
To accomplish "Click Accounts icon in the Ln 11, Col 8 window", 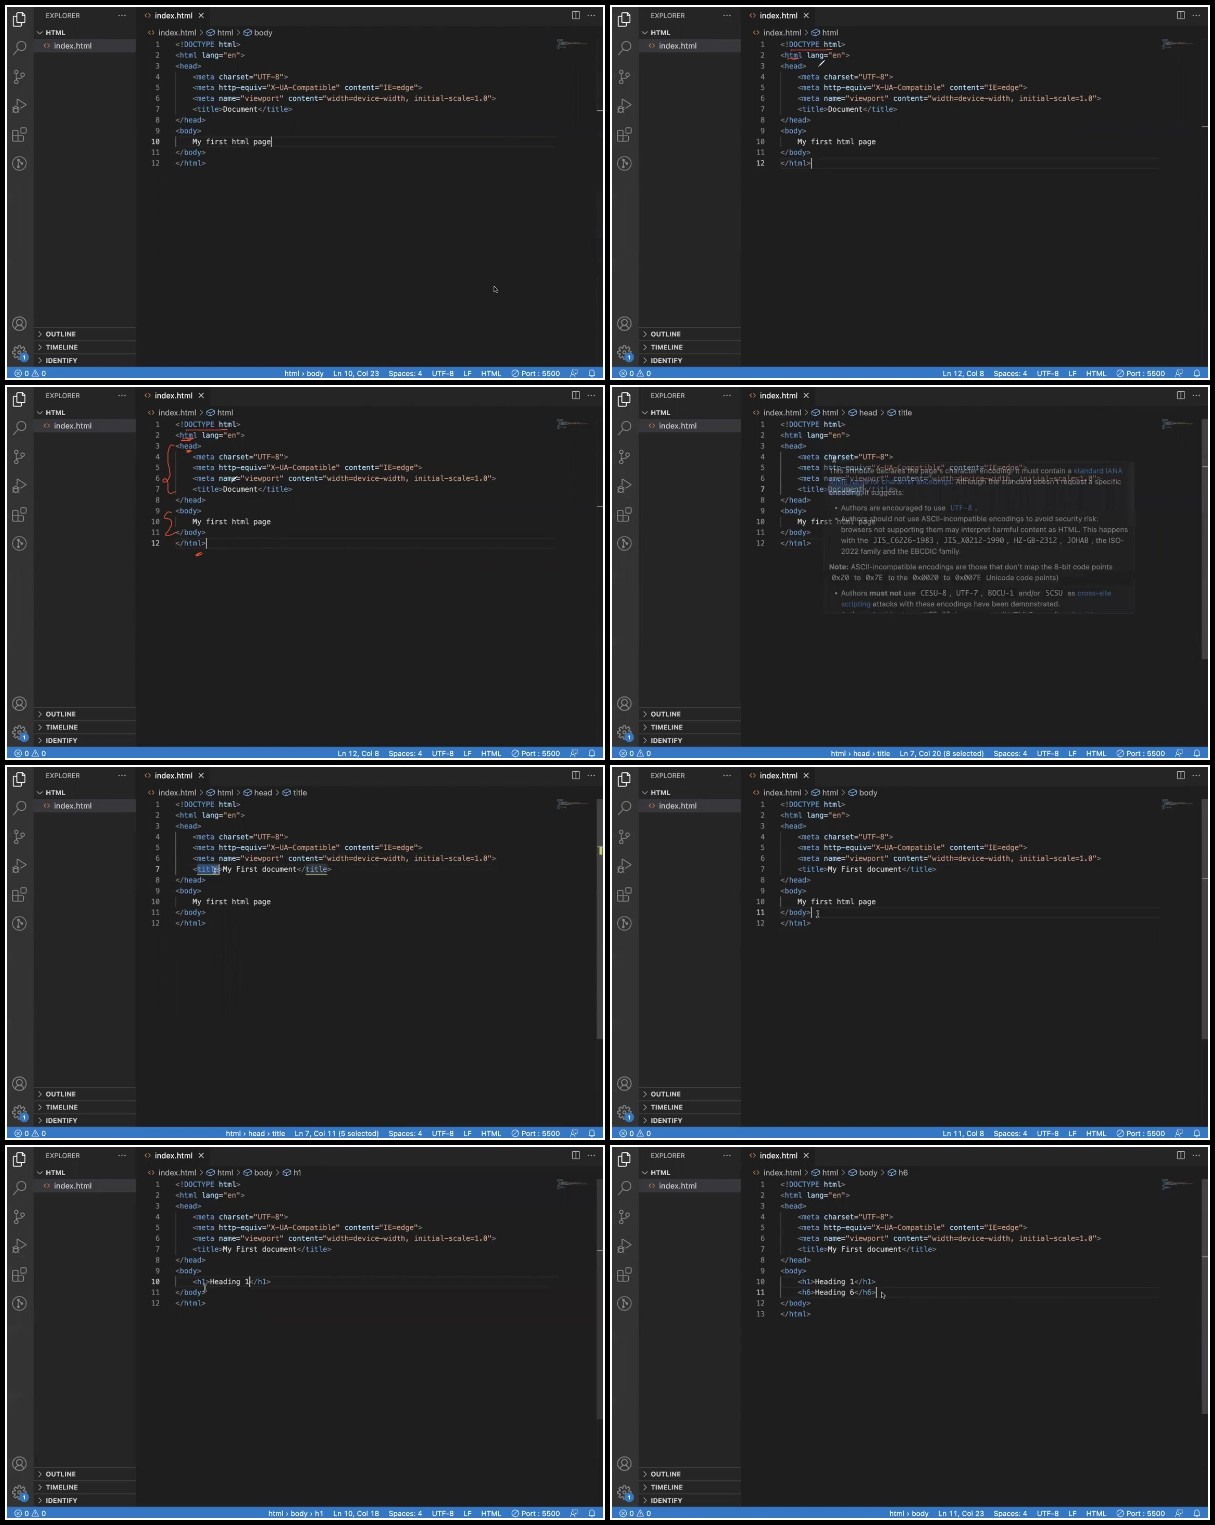I will click(624, 1083).
